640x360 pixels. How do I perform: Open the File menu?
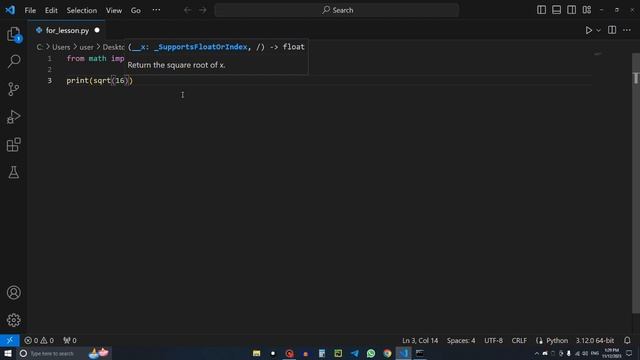30,10
